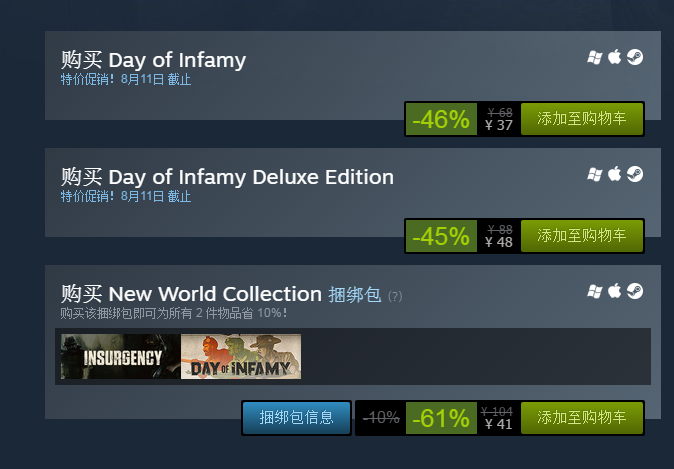The height and width of the screenshot is (469, 674).
Task: Open the Insurgency game thumbnail
Action: click(x=120, y=357)
